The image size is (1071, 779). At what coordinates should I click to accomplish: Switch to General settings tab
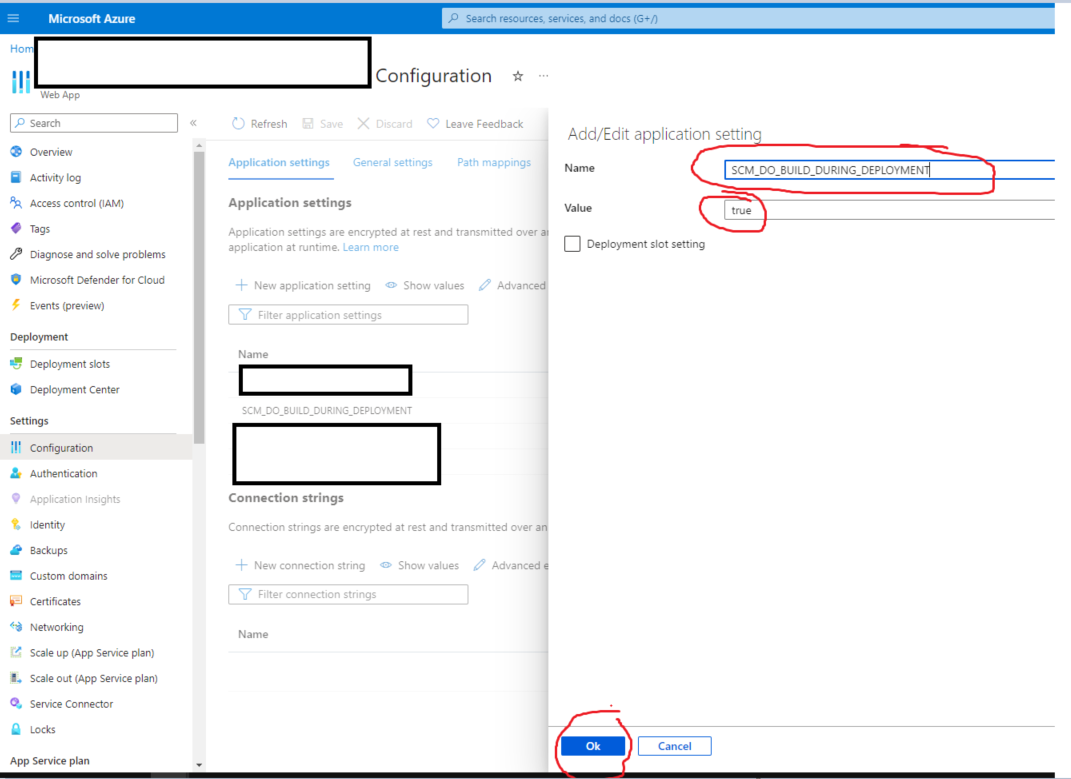(393, 163)
